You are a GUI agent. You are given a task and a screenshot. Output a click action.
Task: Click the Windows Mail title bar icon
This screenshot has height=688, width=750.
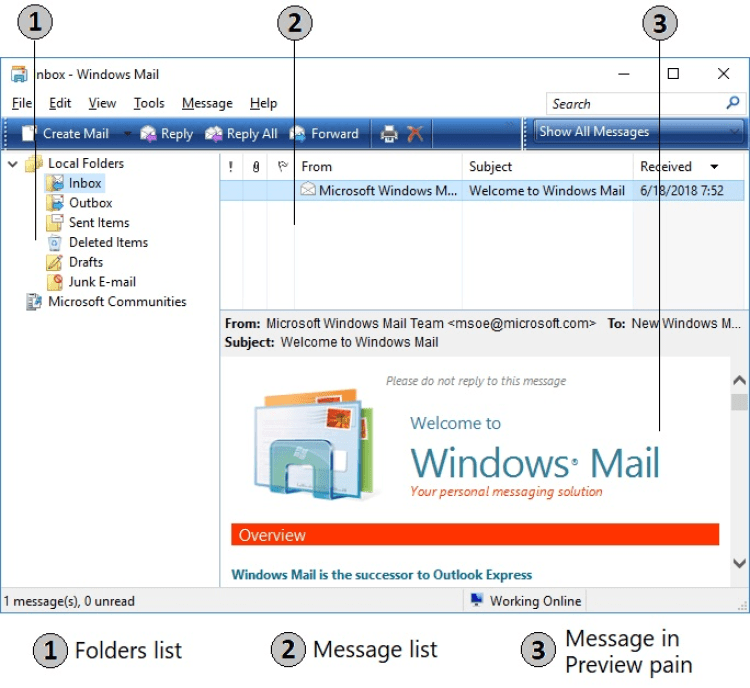tap(19, 74)
